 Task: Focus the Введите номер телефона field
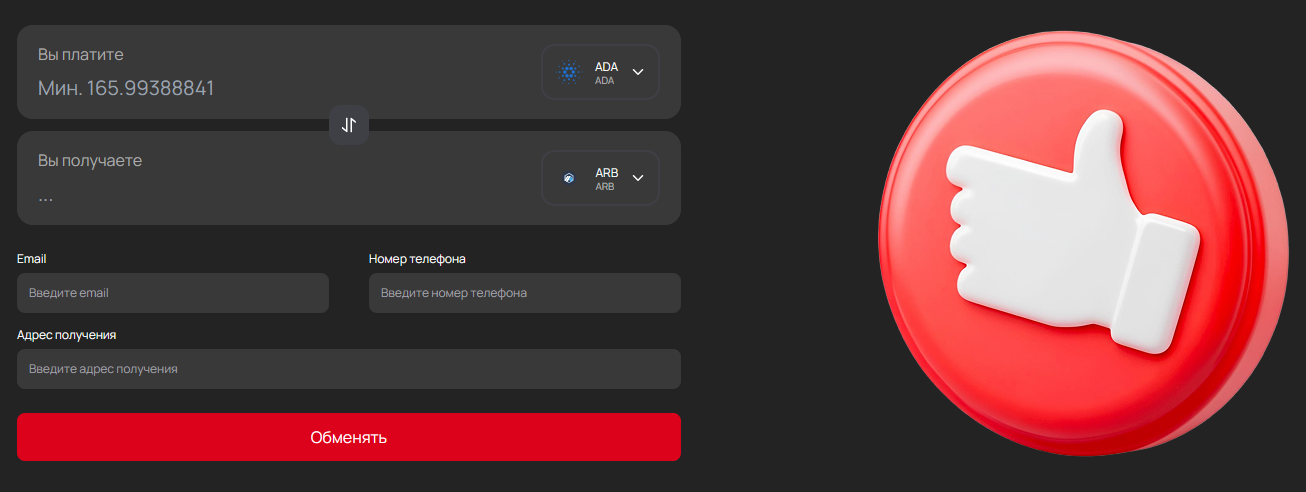[525, 293]
